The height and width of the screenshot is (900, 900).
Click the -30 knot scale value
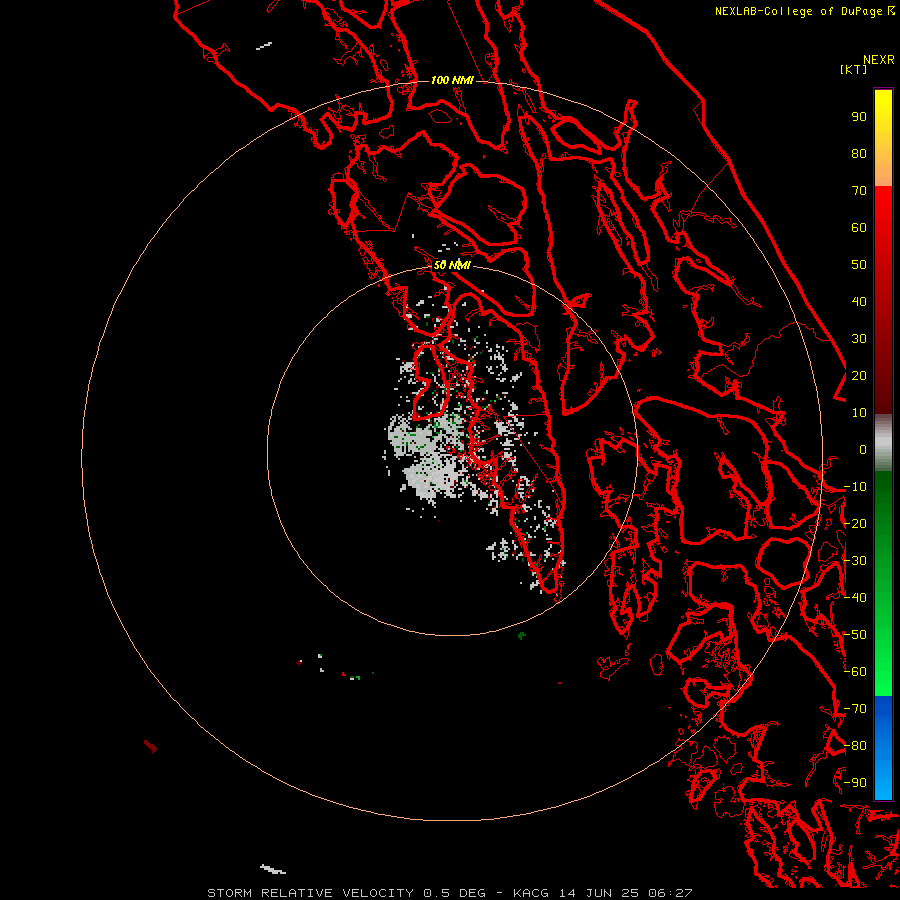(855, 561)
